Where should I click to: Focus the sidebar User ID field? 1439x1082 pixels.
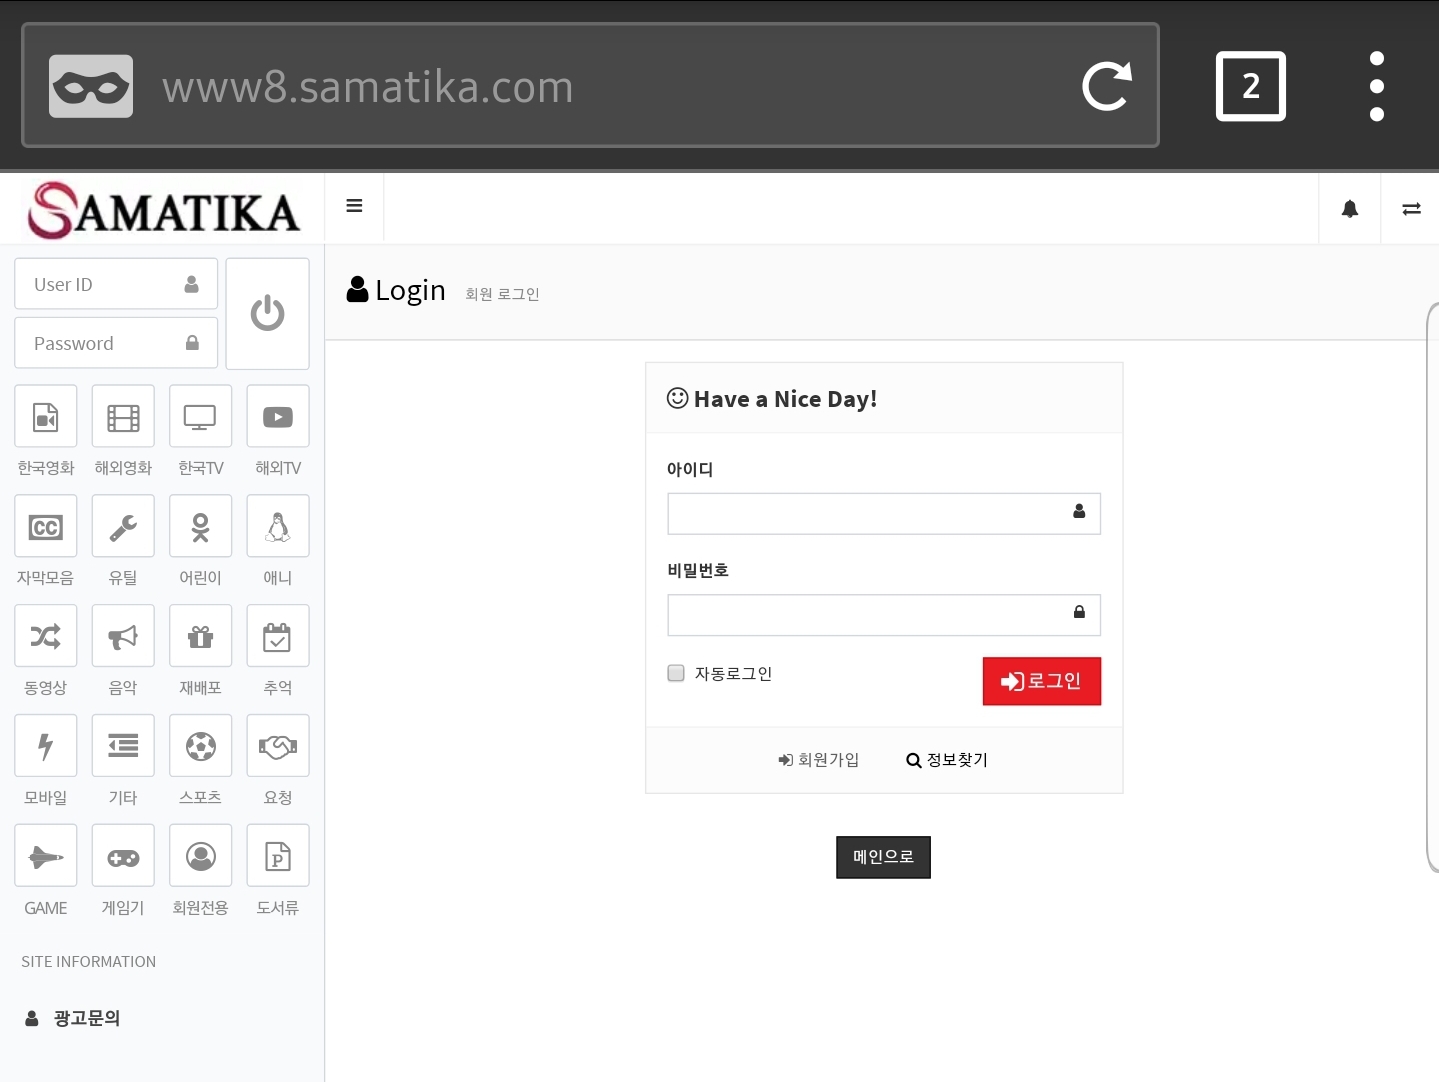click(116, 284)
